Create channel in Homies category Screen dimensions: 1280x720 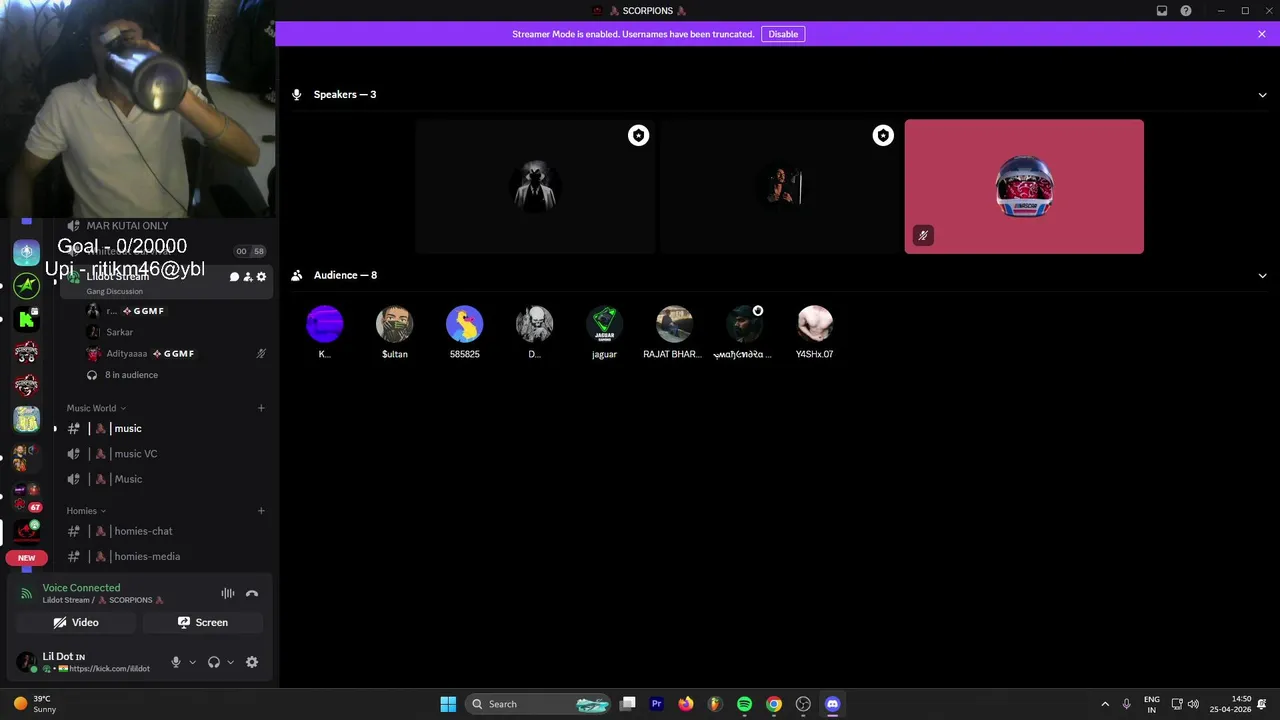261,511
